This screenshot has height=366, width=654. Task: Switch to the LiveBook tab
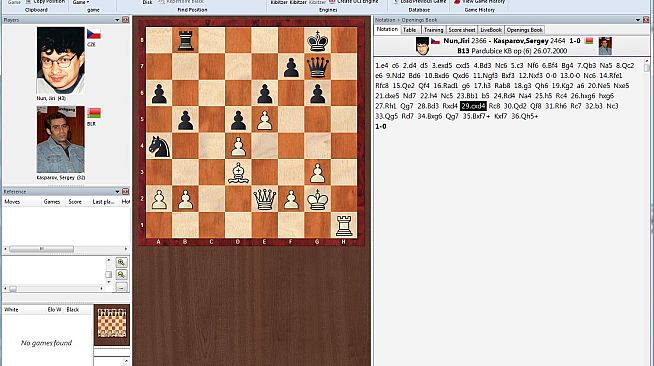(x=491, y=30)
